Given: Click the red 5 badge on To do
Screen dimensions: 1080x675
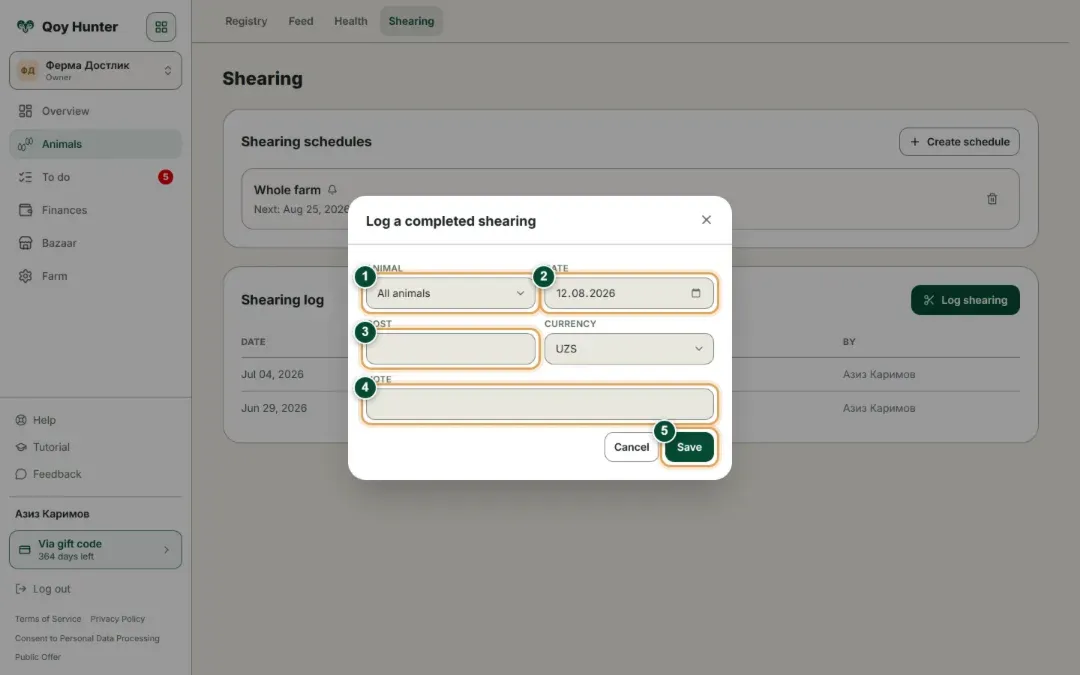Looking at the screenshot, I should (165, 177).
